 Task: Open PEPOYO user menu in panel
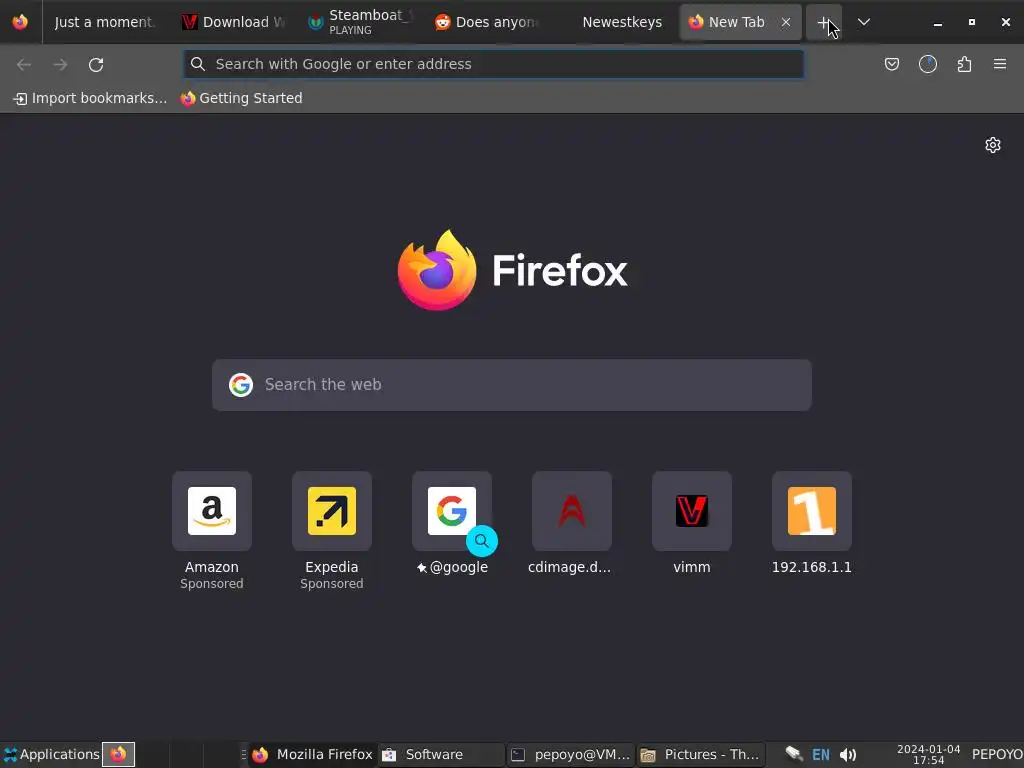(x=997, y=754)
